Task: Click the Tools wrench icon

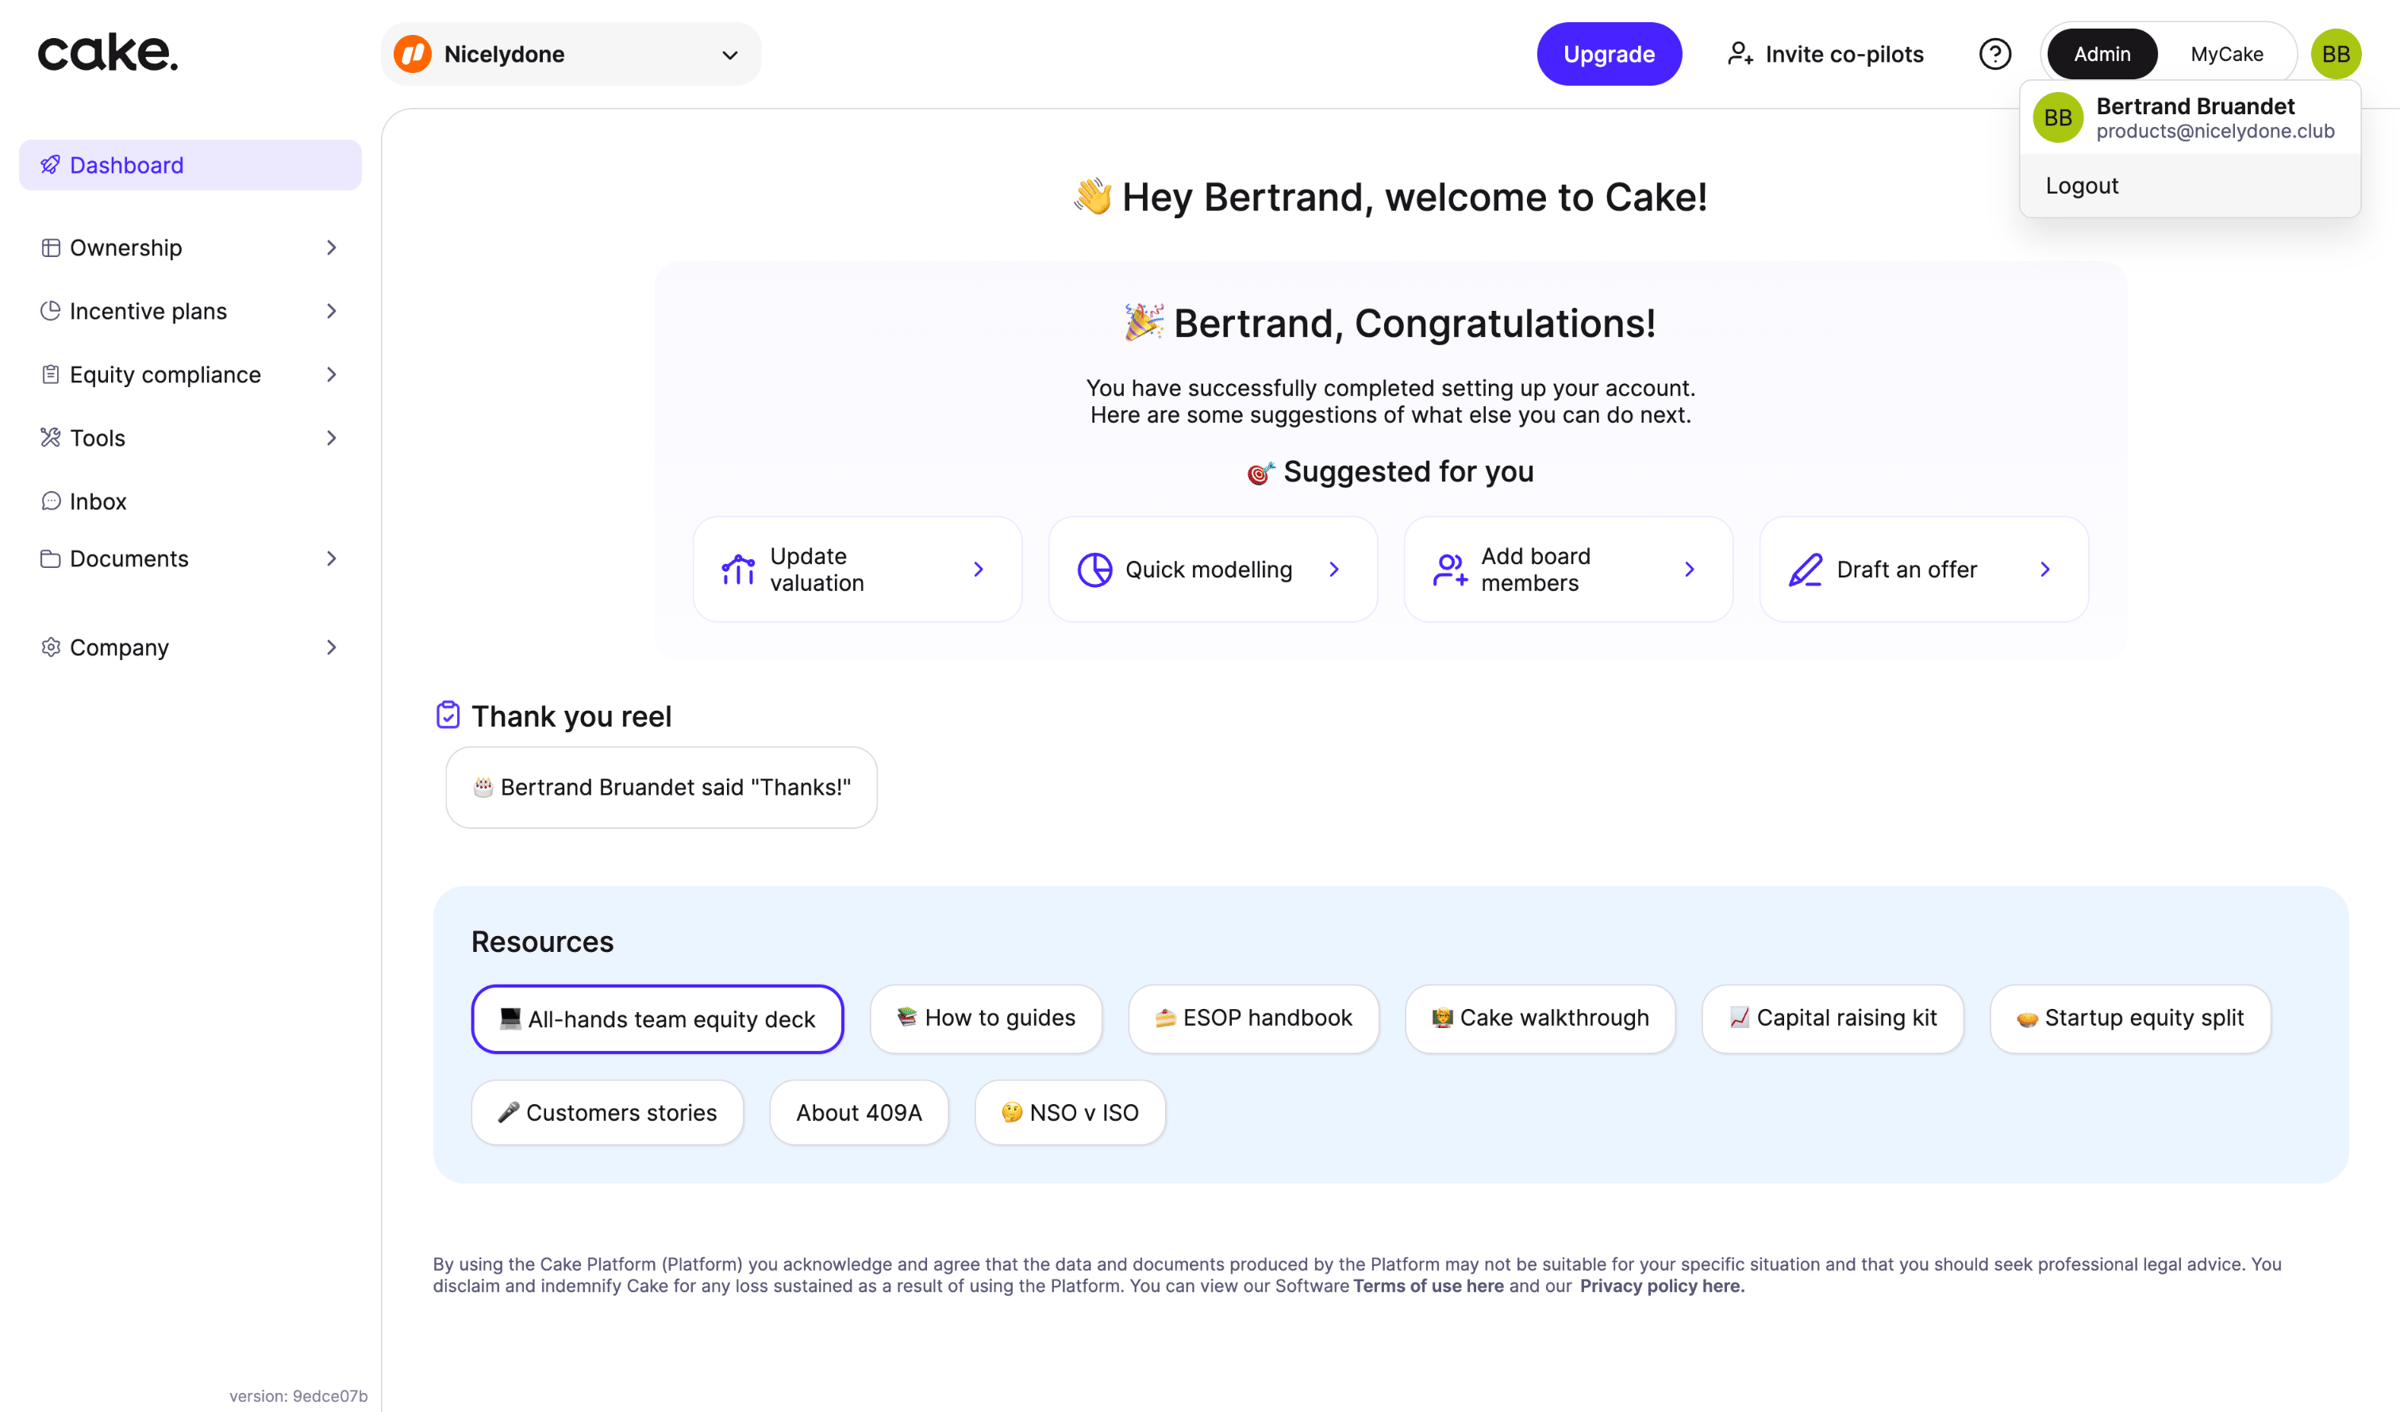Action: [x=50, y=438]
